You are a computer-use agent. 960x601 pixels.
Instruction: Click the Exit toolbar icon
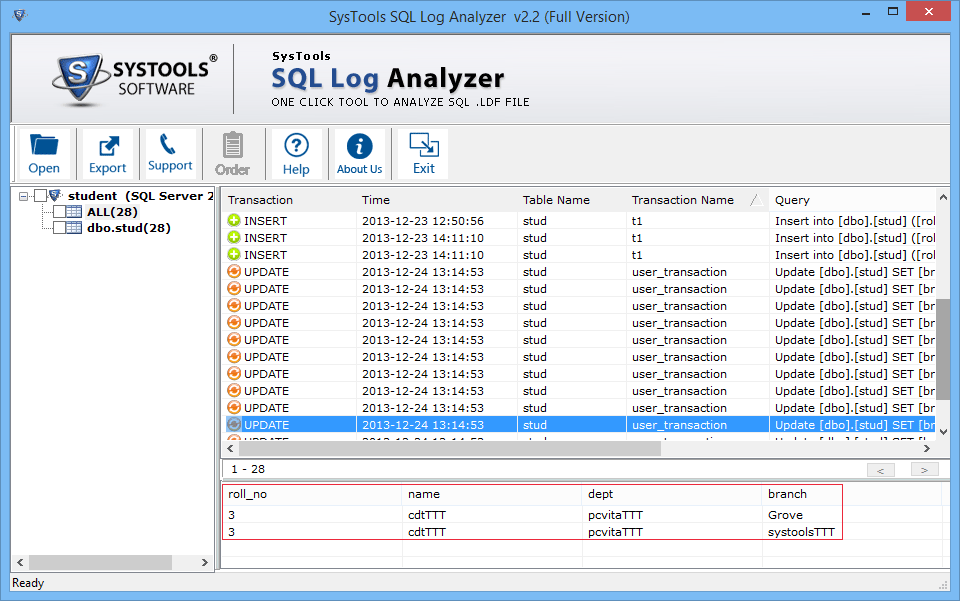tap(423, 154)
